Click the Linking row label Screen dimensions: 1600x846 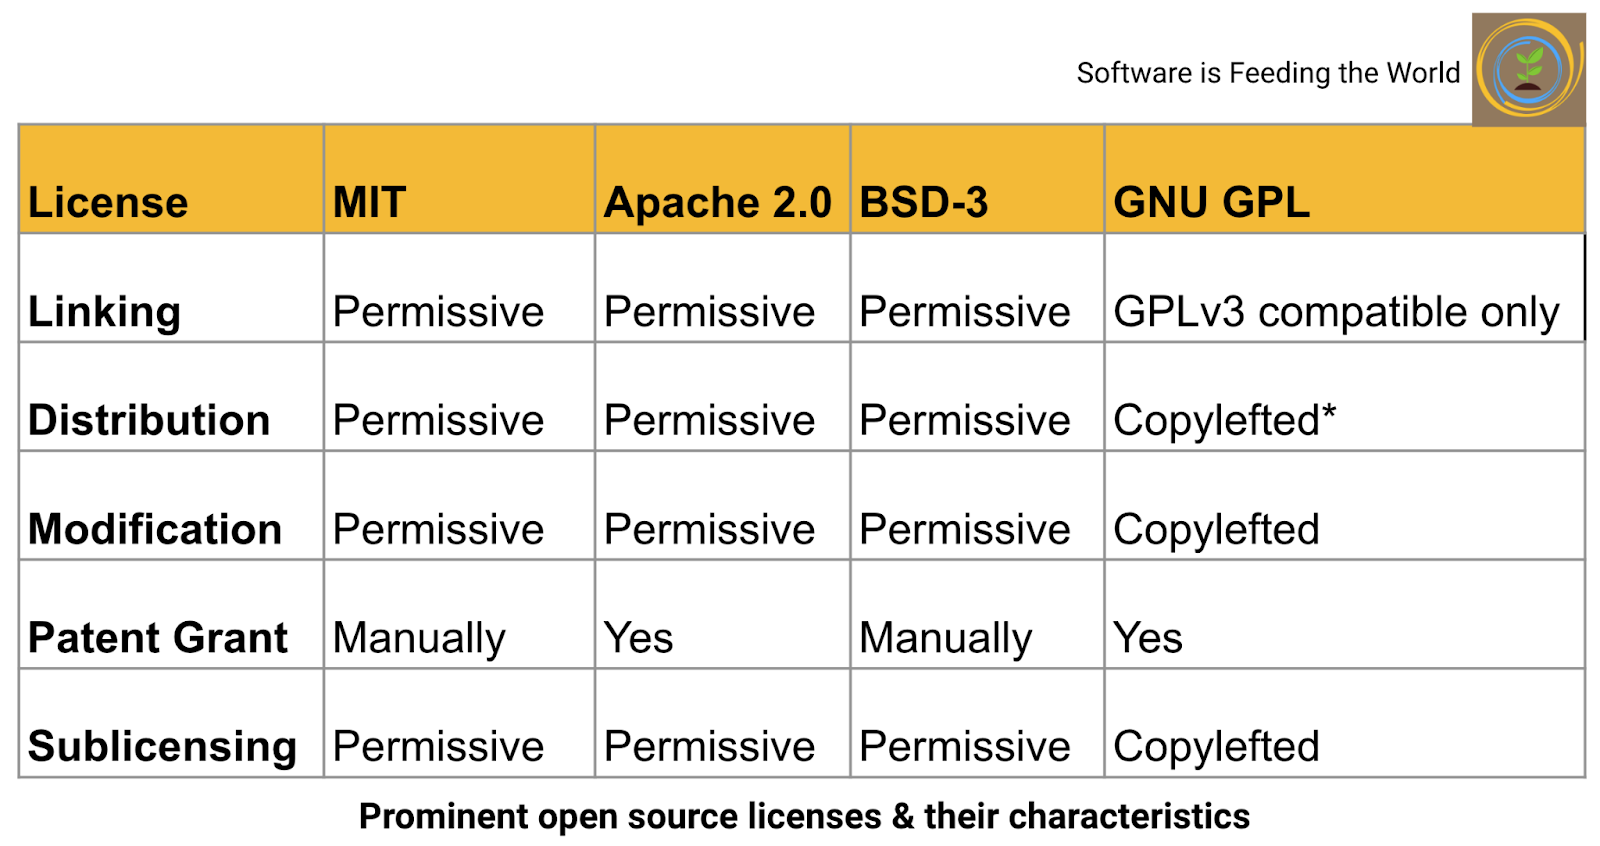click(x=105, y=311)
